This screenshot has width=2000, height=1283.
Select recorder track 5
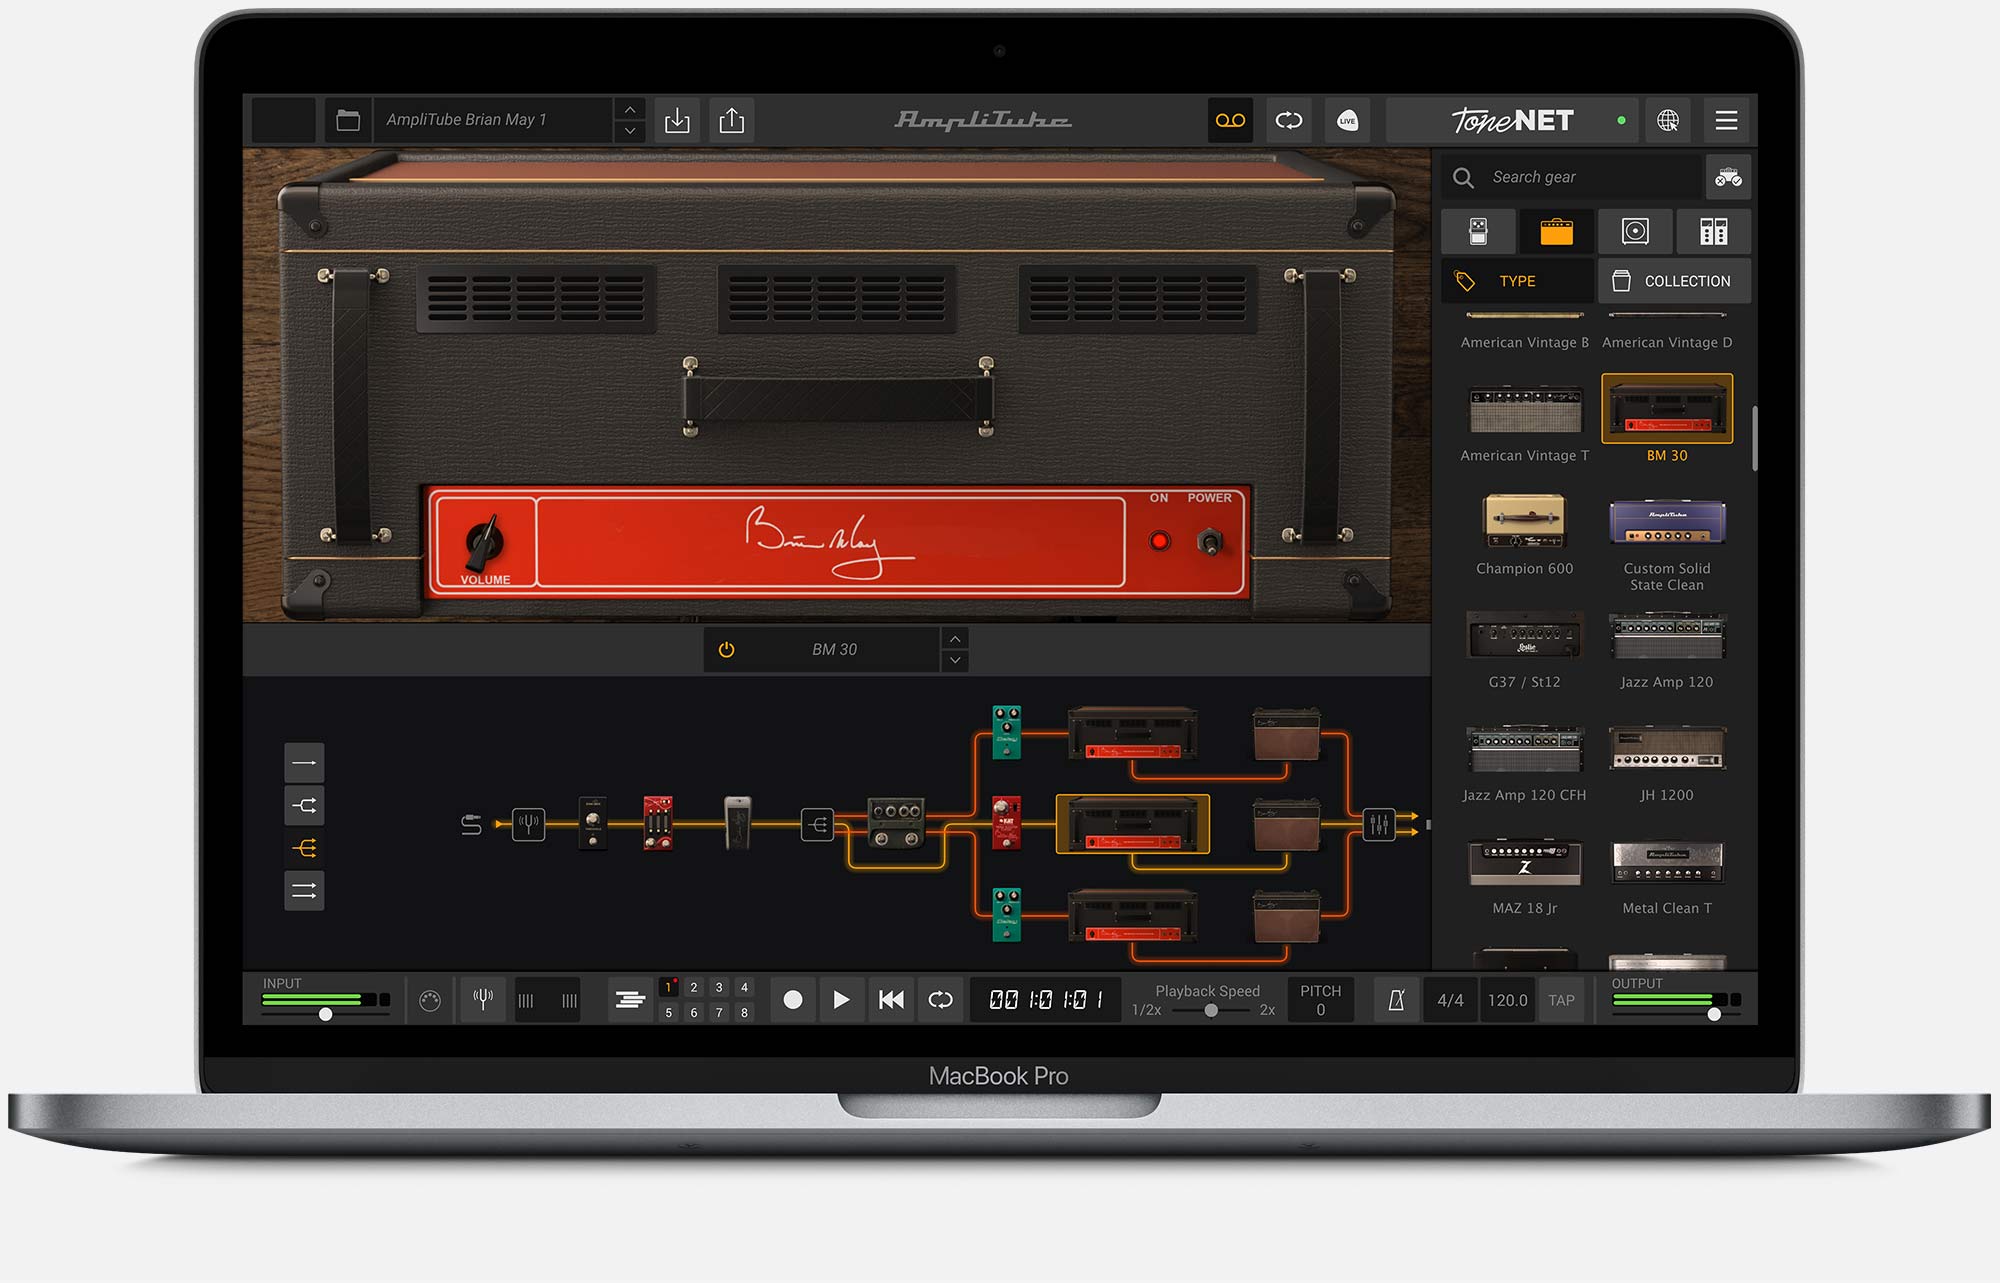tap(669, 1013)
